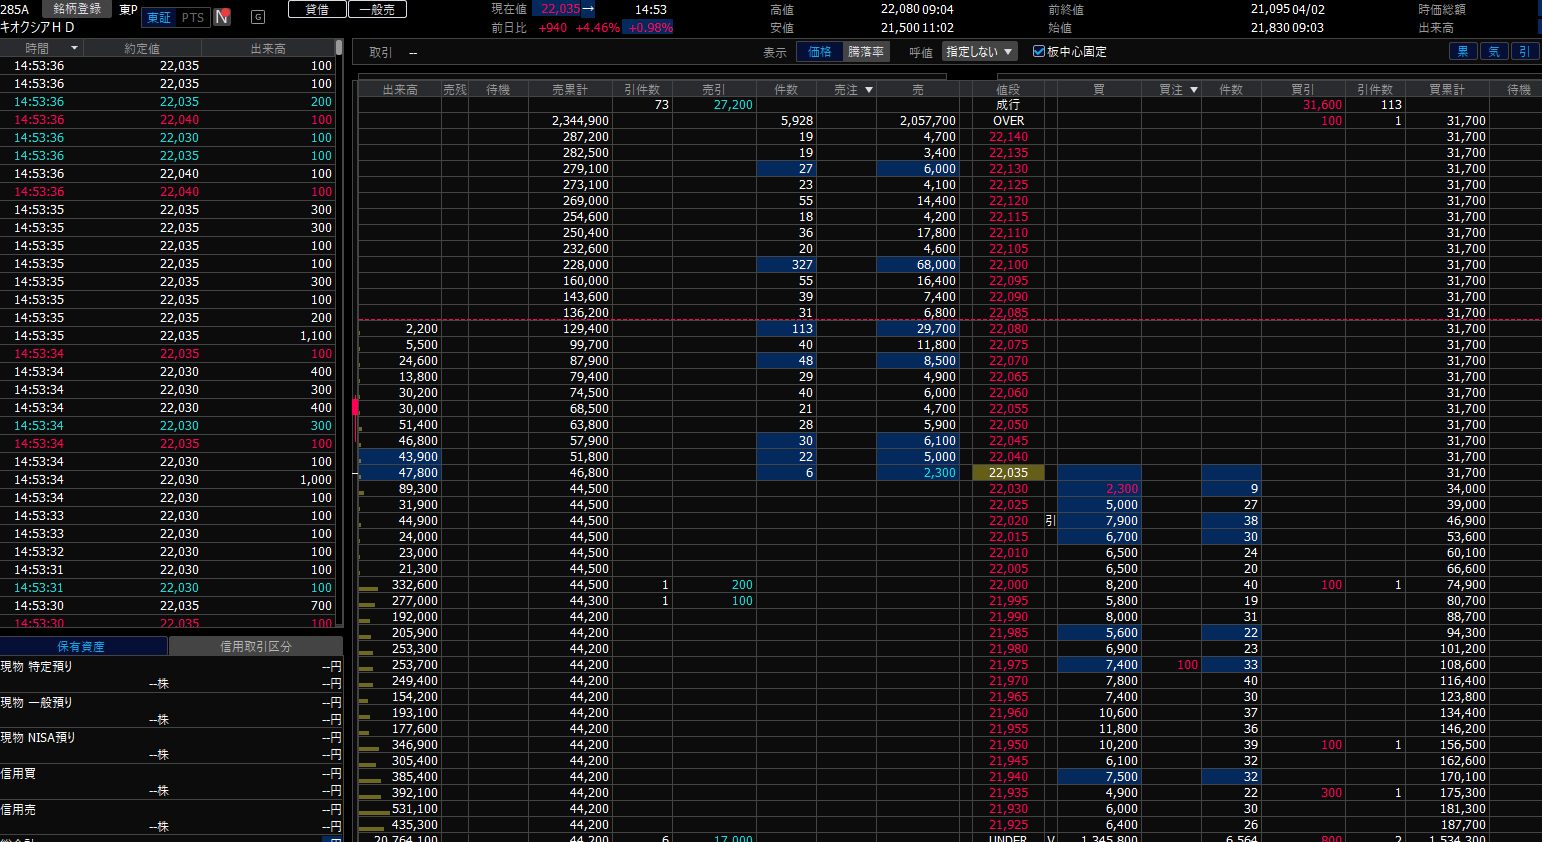
Task: Click the small G icon in header
Action: 258,17
